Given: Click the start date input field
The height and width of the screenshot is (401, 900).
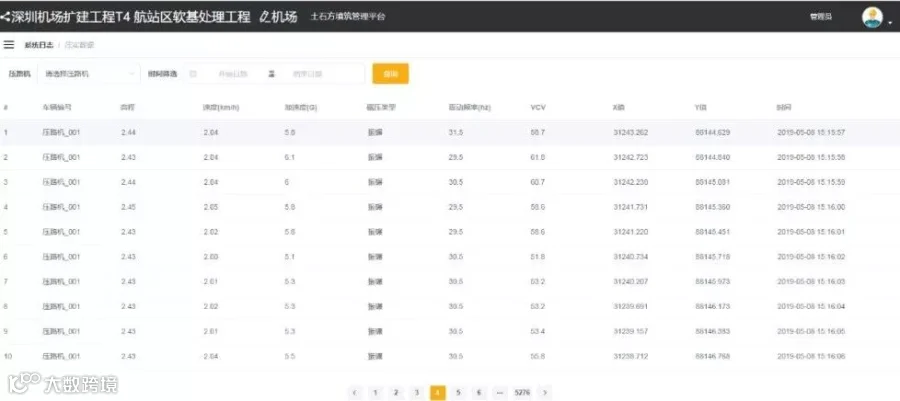Looking at the screenshot, I should coord(232,74).
